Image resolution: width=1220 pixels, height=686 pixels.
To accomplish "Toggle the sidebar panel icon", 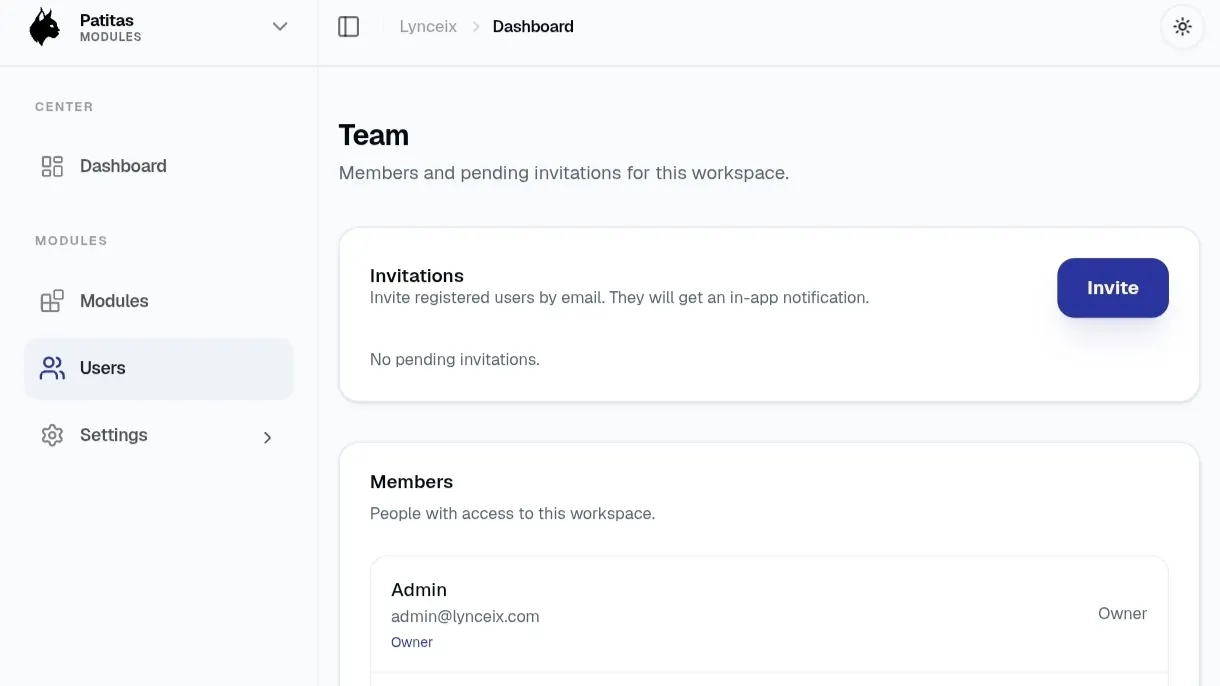I will point(349,27).
